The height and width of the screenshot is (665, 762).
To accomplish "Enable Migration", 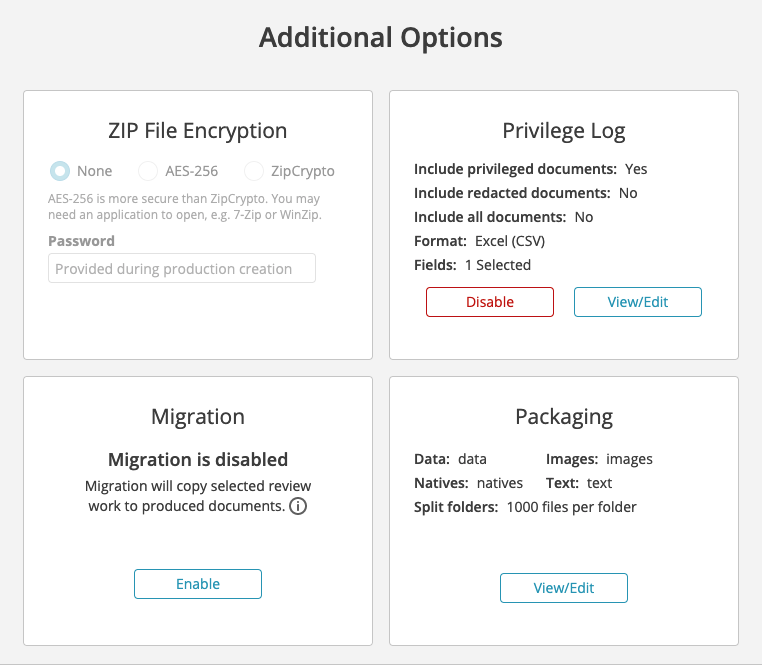I will [198, 584].
